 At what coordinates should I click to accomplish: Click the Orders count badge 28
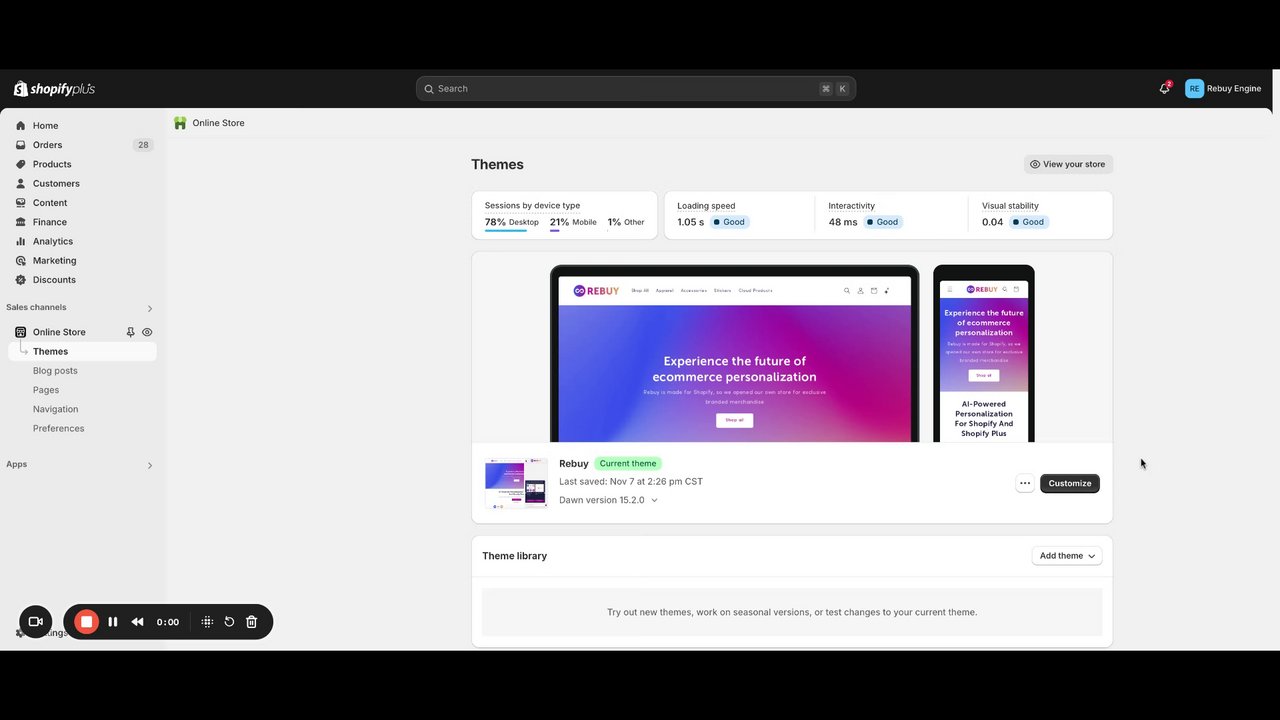[x=143, y=145]
